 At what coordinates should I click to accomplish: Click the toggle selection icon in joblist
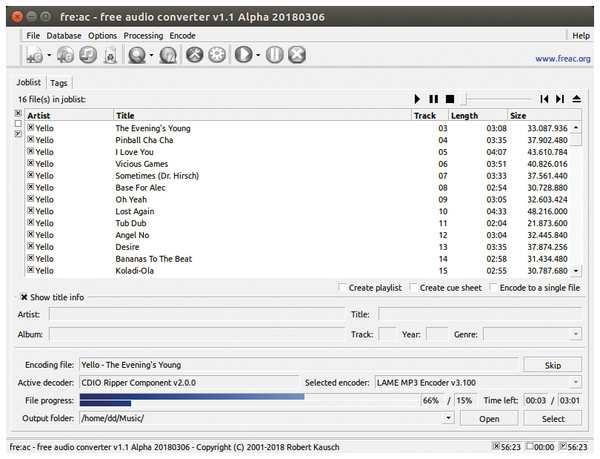pyautogui.click(x=18, y=134)
